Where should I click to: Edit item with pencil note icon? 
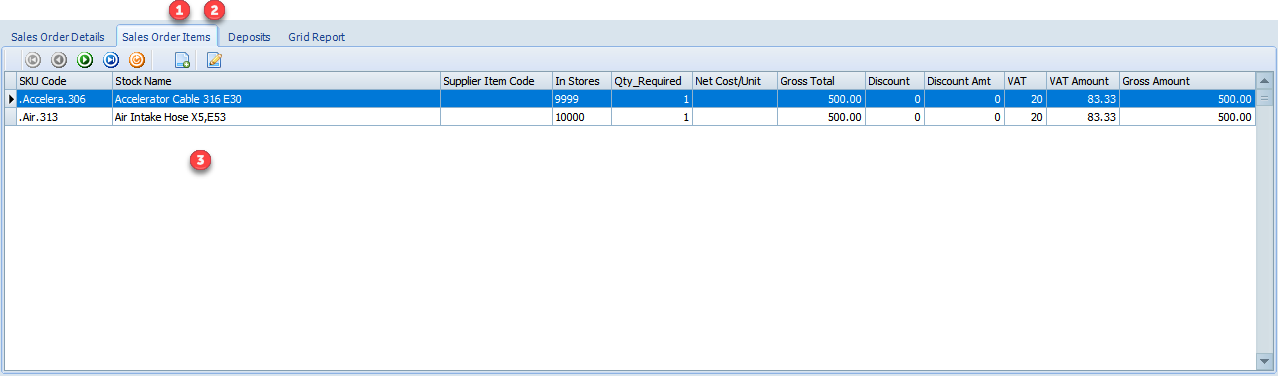[214, 60]
